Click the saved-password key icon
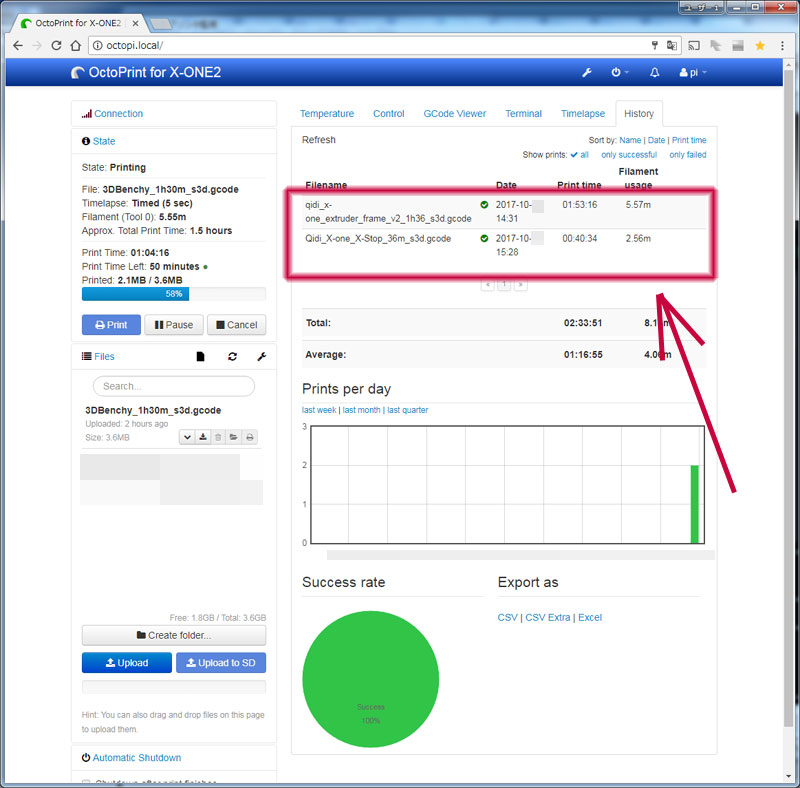The image size is (800, 788). click(x=655, y=46)
